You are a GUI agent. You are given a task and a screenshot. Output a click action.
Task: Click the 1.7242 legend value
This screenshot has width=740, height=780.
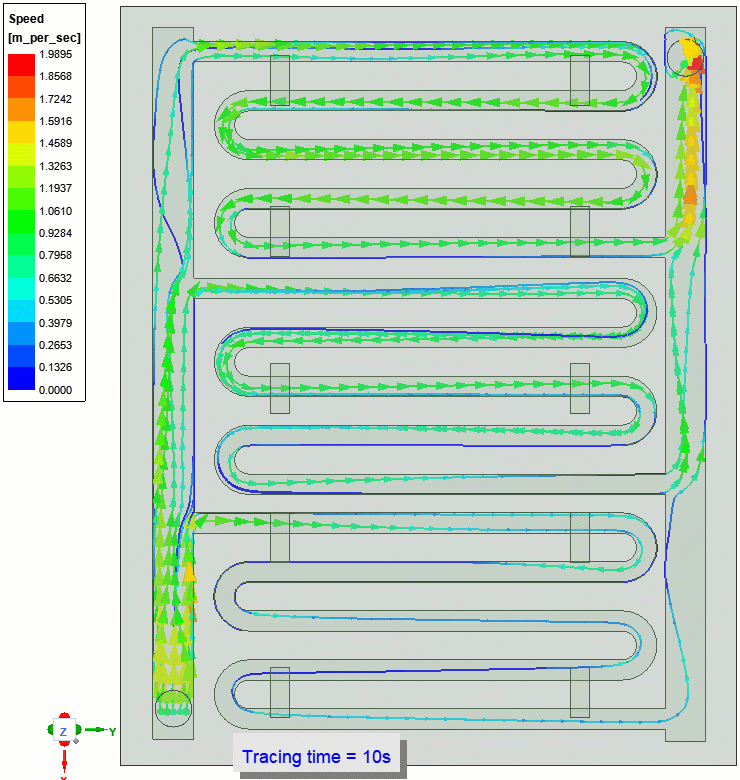tap(55, 99)
